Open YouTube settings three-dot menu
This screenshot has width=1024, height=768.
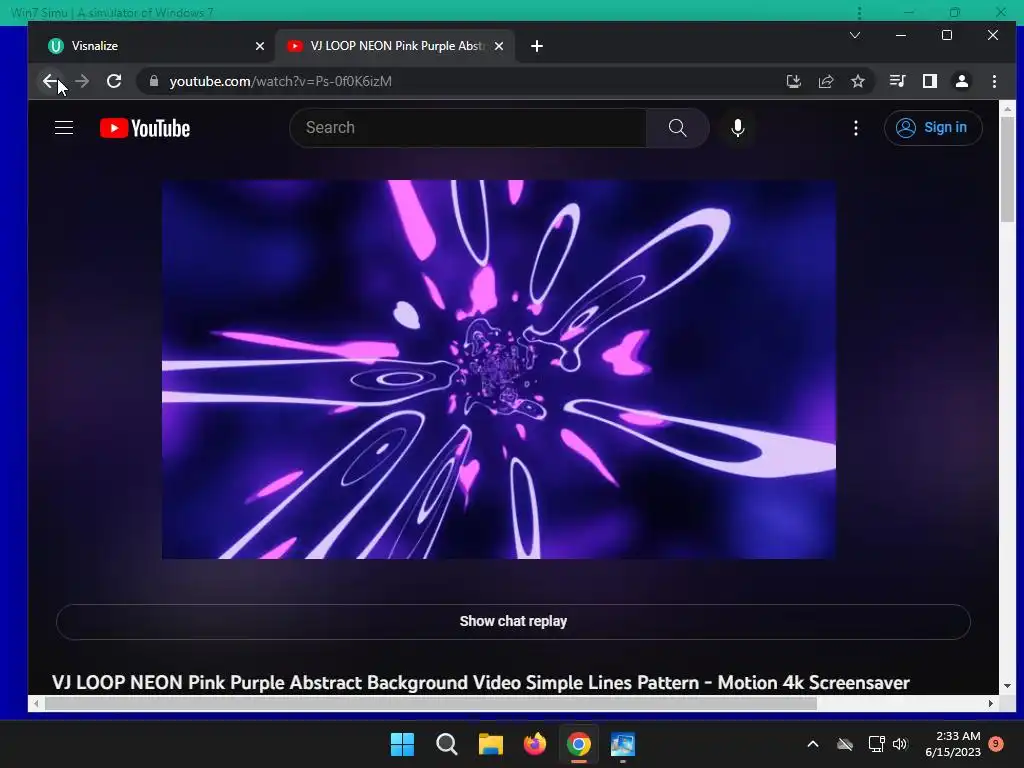tap(856, 127)
